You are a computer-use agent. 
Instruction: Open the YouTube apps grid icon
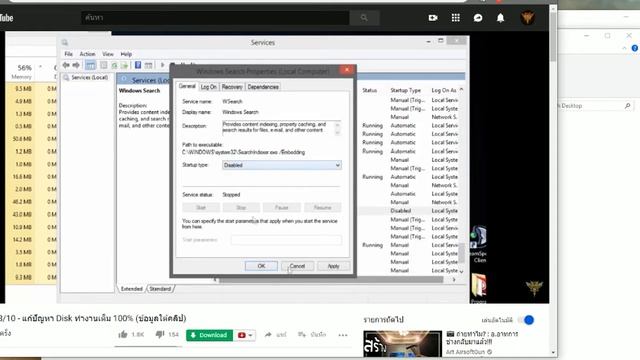[456, 18]
